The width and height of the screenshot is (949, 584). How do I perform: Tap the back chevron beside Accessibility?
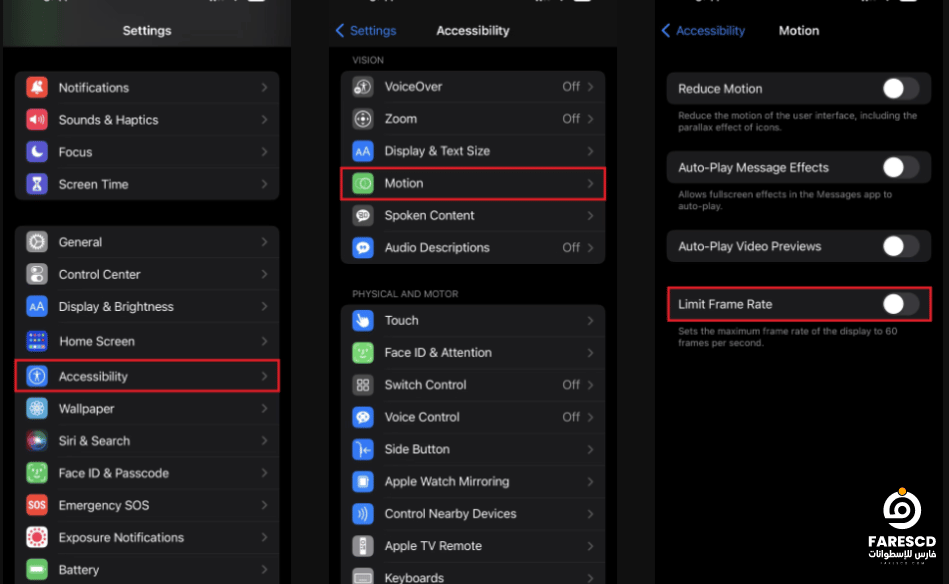pyautogui.click(x=666, y=30)
